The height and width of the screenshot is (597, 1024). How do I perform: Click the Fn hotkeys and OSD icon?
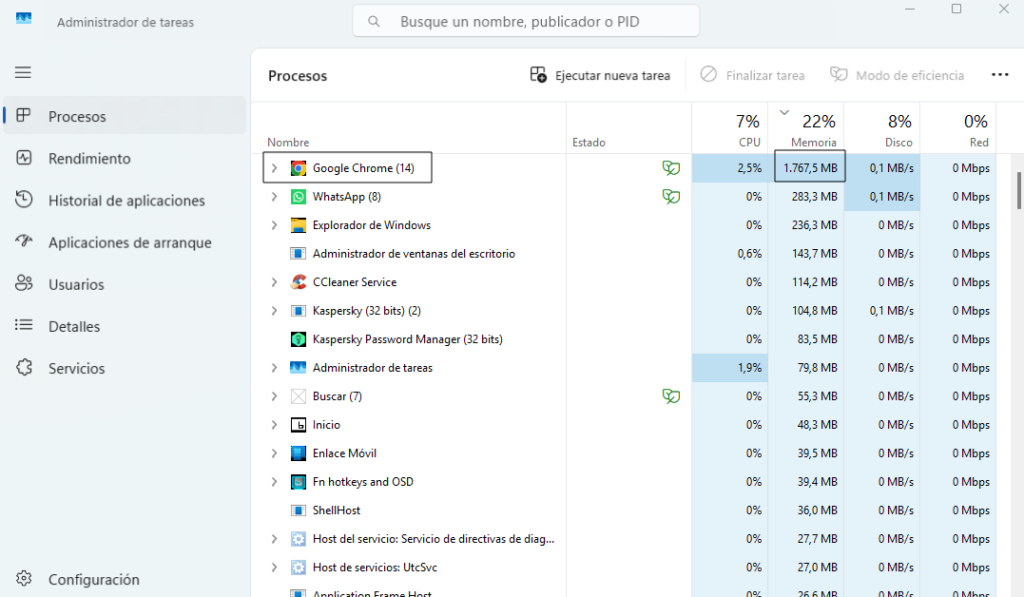tap(298, 482)
